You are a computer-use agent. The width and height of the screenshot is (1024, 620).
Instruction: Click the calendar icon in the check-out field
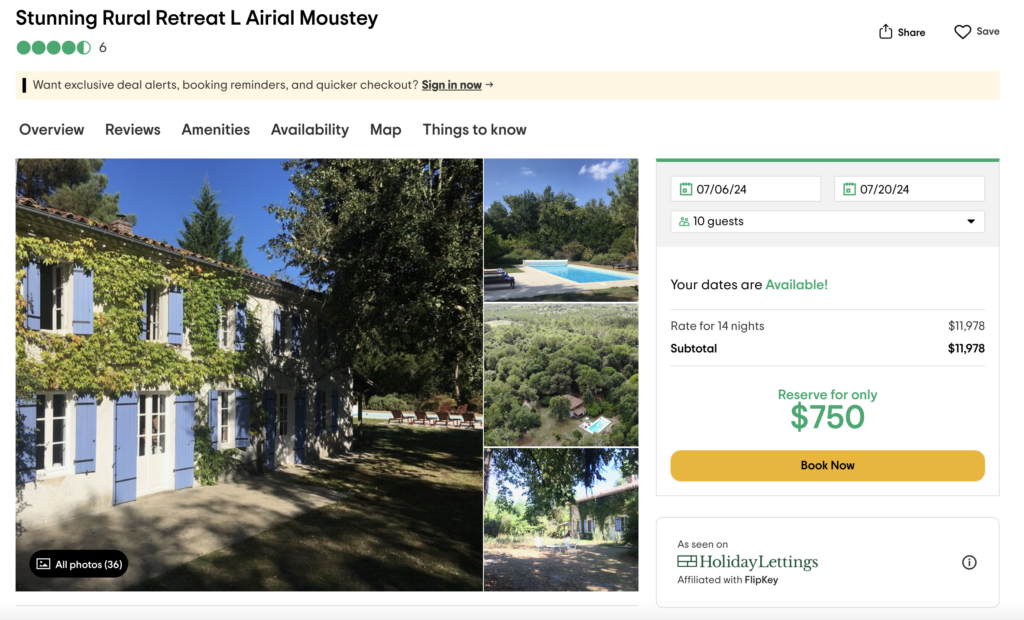click(851, 188)
